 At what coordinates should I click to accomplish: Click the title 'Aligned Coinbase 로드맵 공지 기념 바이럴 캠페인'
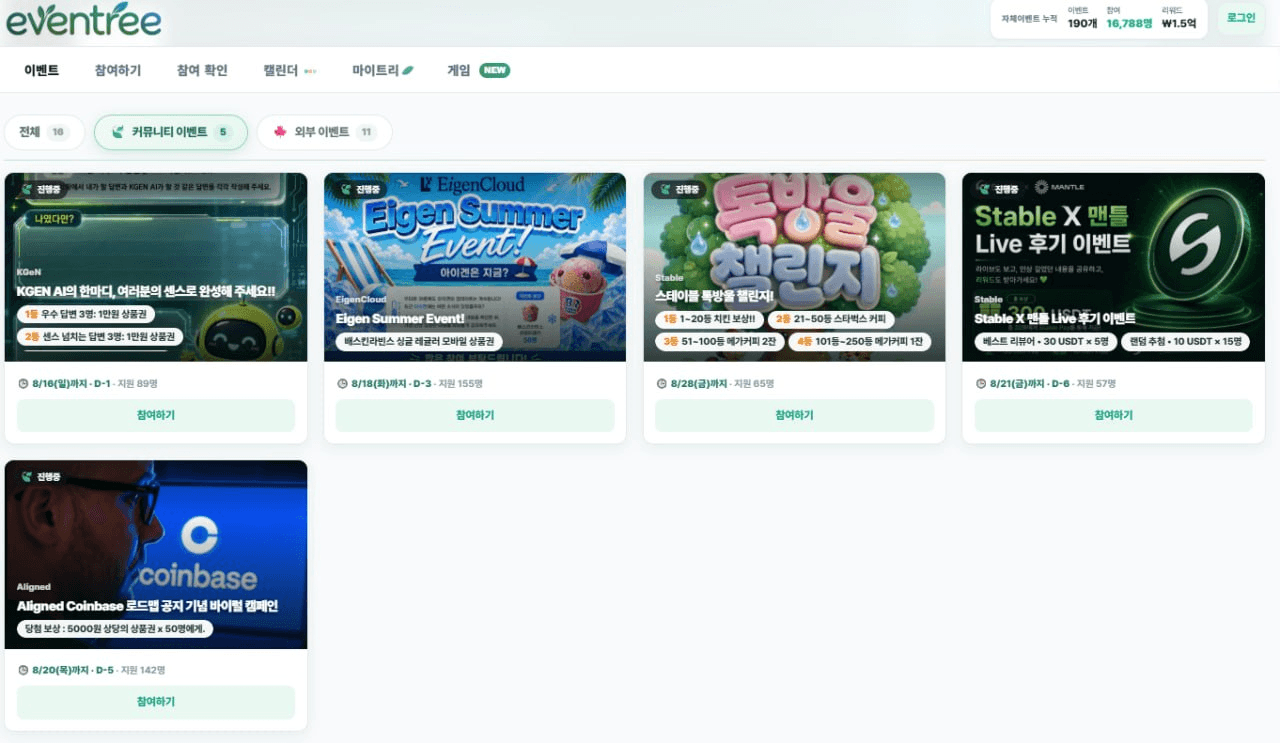tap(147, 606)
